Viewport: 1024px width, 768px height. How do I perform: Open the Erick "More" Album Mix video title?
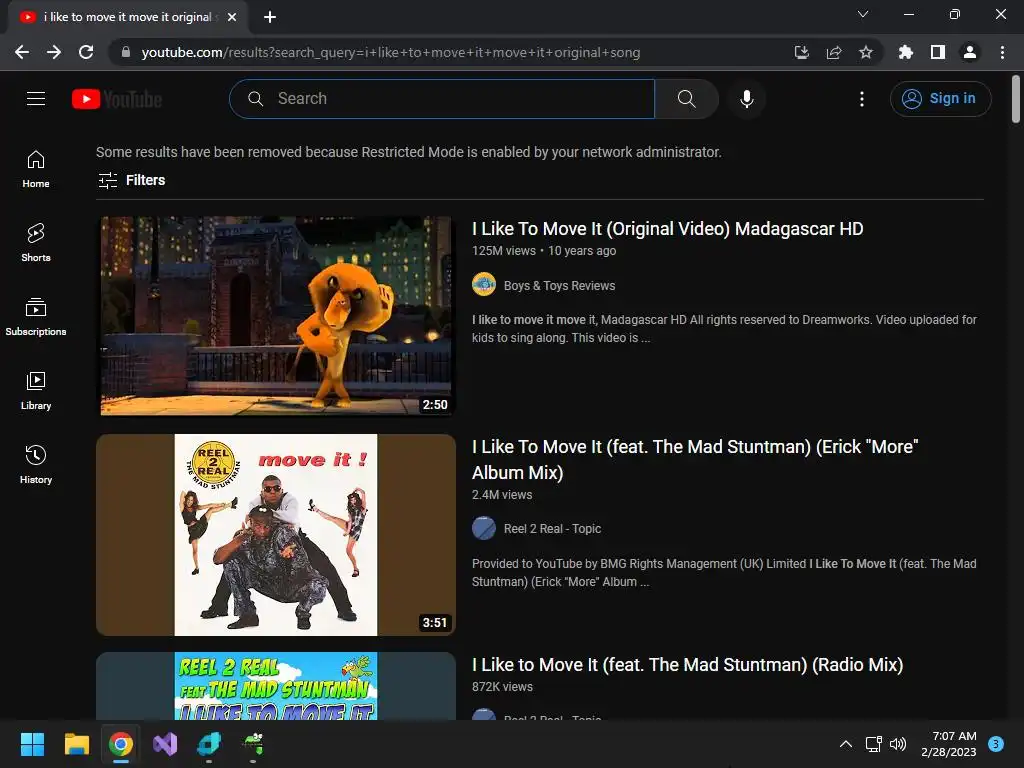tap(695, 460)
